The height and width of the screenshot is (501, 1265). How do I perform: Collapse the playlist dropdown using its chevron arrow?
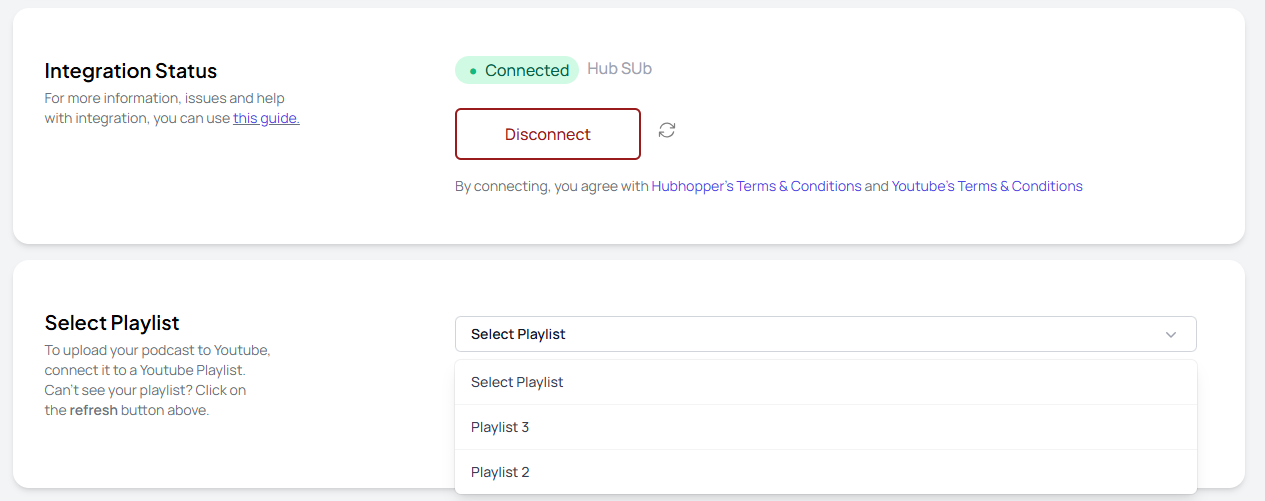click(1171, 335)
